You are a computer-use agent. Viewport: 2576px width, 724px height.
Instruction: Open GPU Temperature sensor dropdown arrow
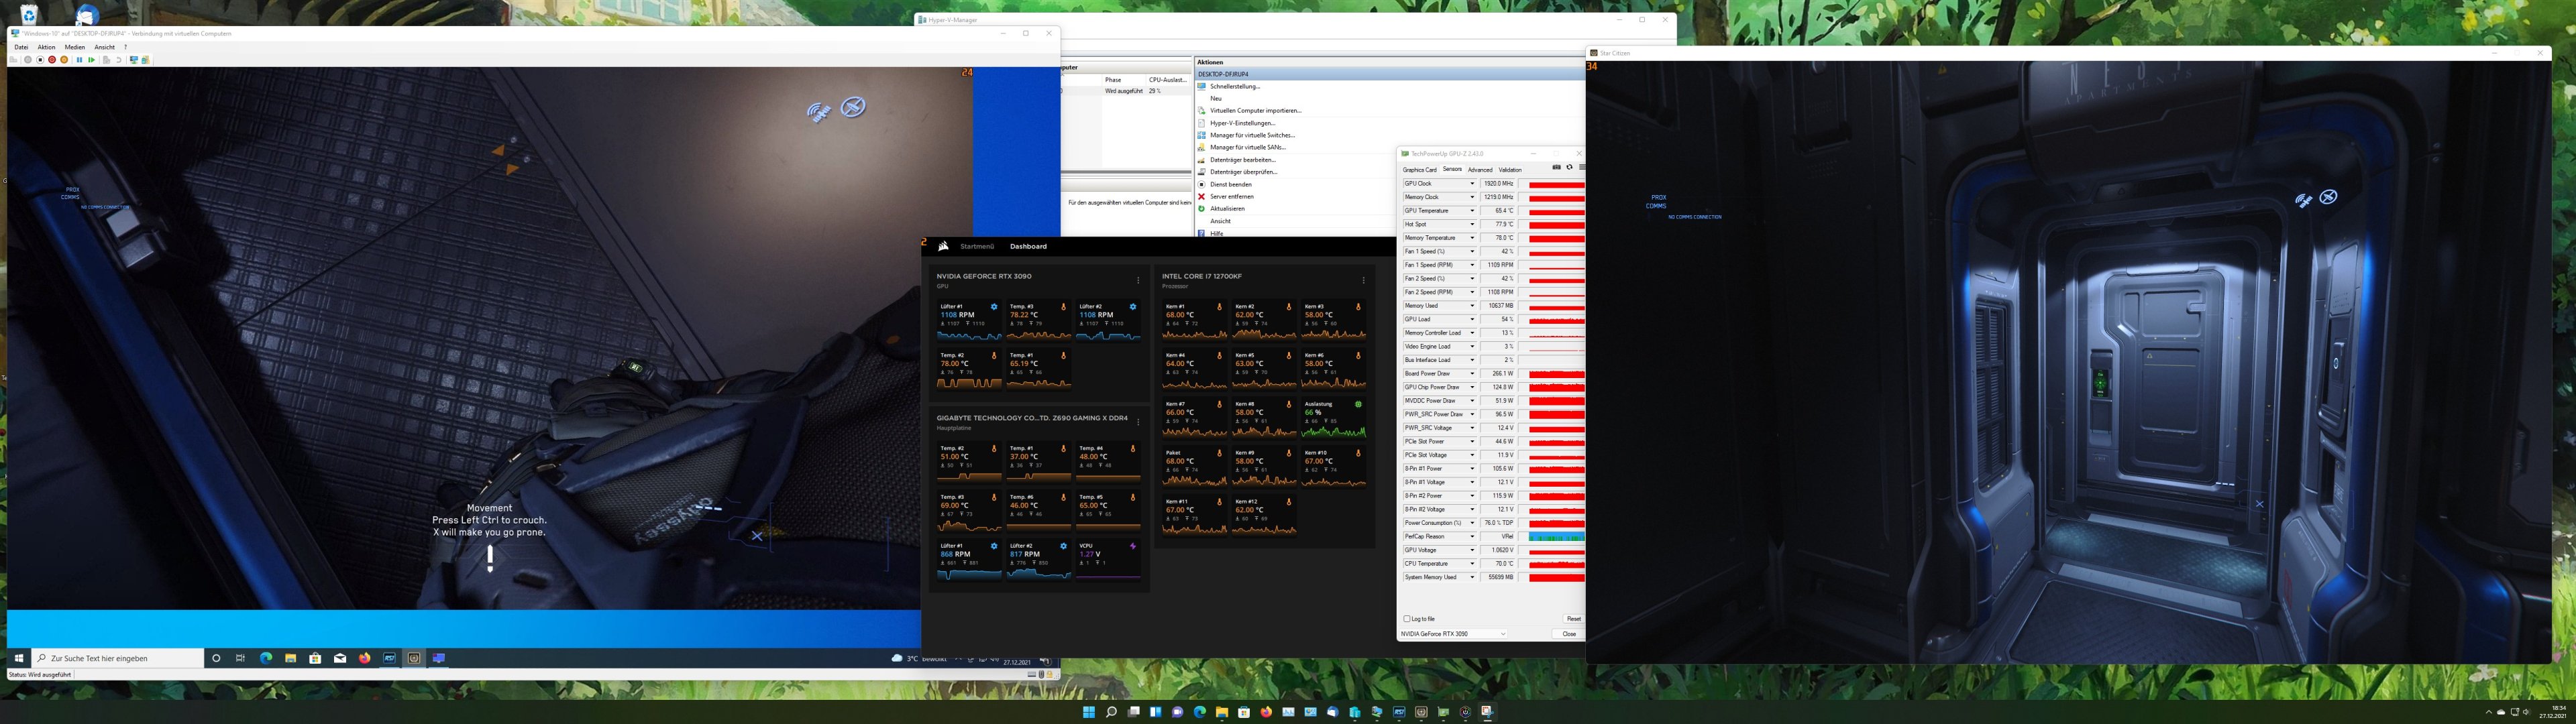tap(1471, 211)
